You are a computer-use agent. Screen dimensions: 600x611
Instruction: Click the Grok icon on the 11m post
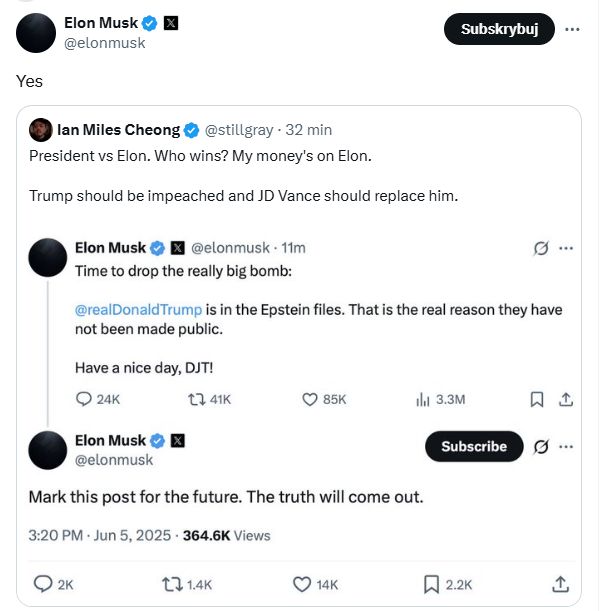[541, 248]
